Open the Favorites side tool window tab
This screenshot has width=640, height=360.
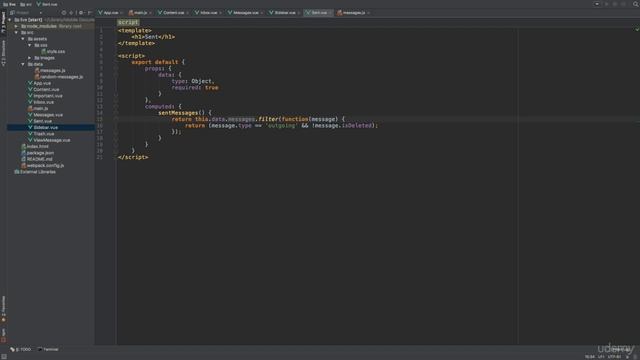tap(3, 309)
